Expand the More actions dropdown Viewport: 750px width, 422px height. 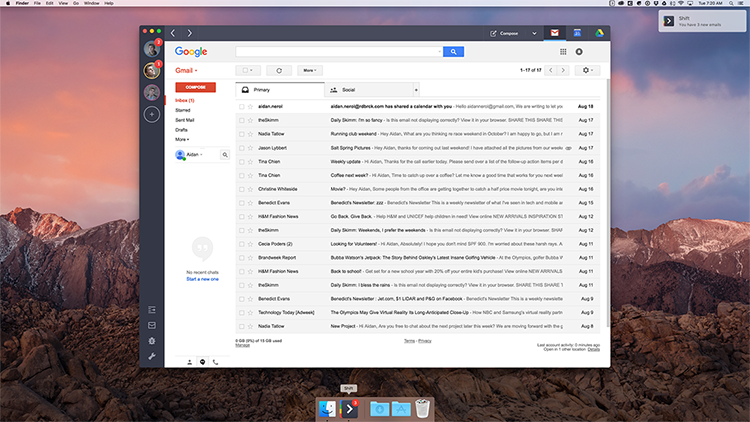[x=309, y=70]
